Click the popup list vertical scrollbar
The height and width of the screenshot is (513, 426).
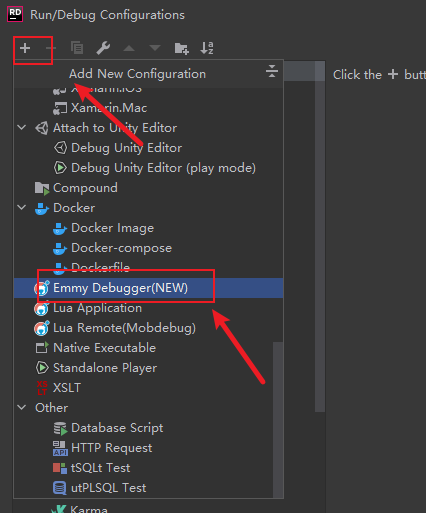(x=278, y=419)
